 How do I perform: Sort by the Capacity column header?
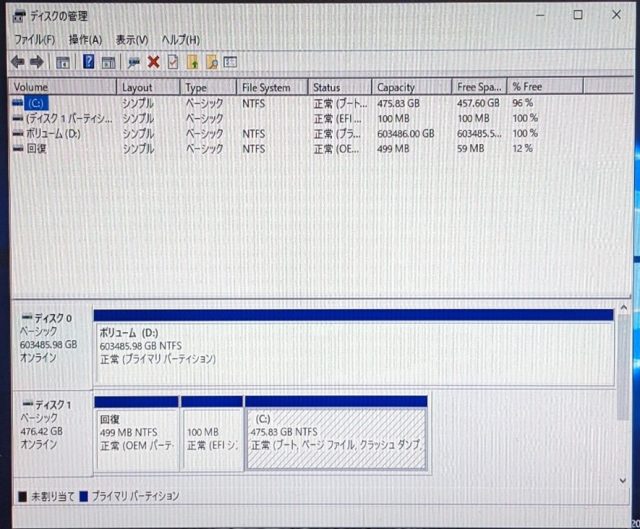[410, 87]
